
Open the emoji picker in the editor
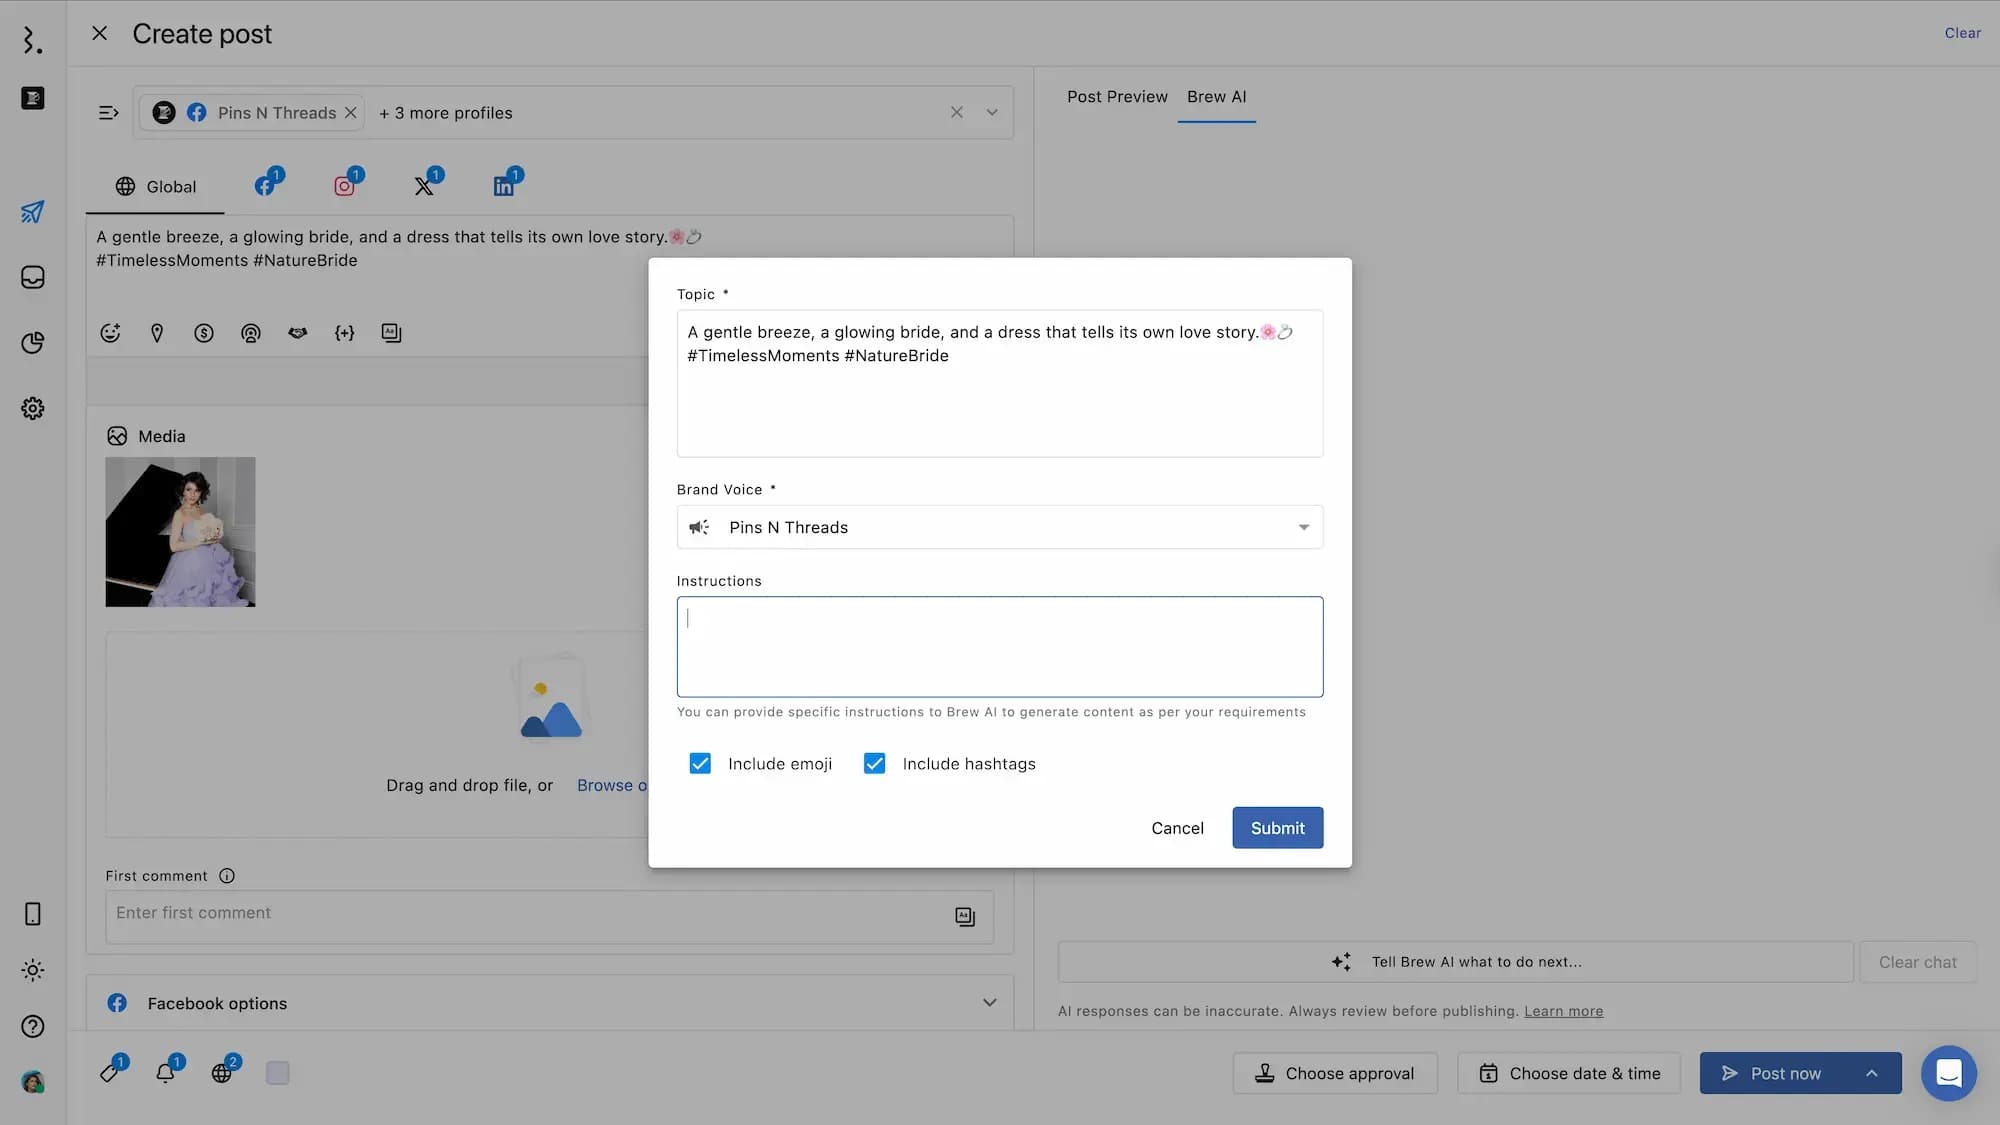click(x=110, y=333)
